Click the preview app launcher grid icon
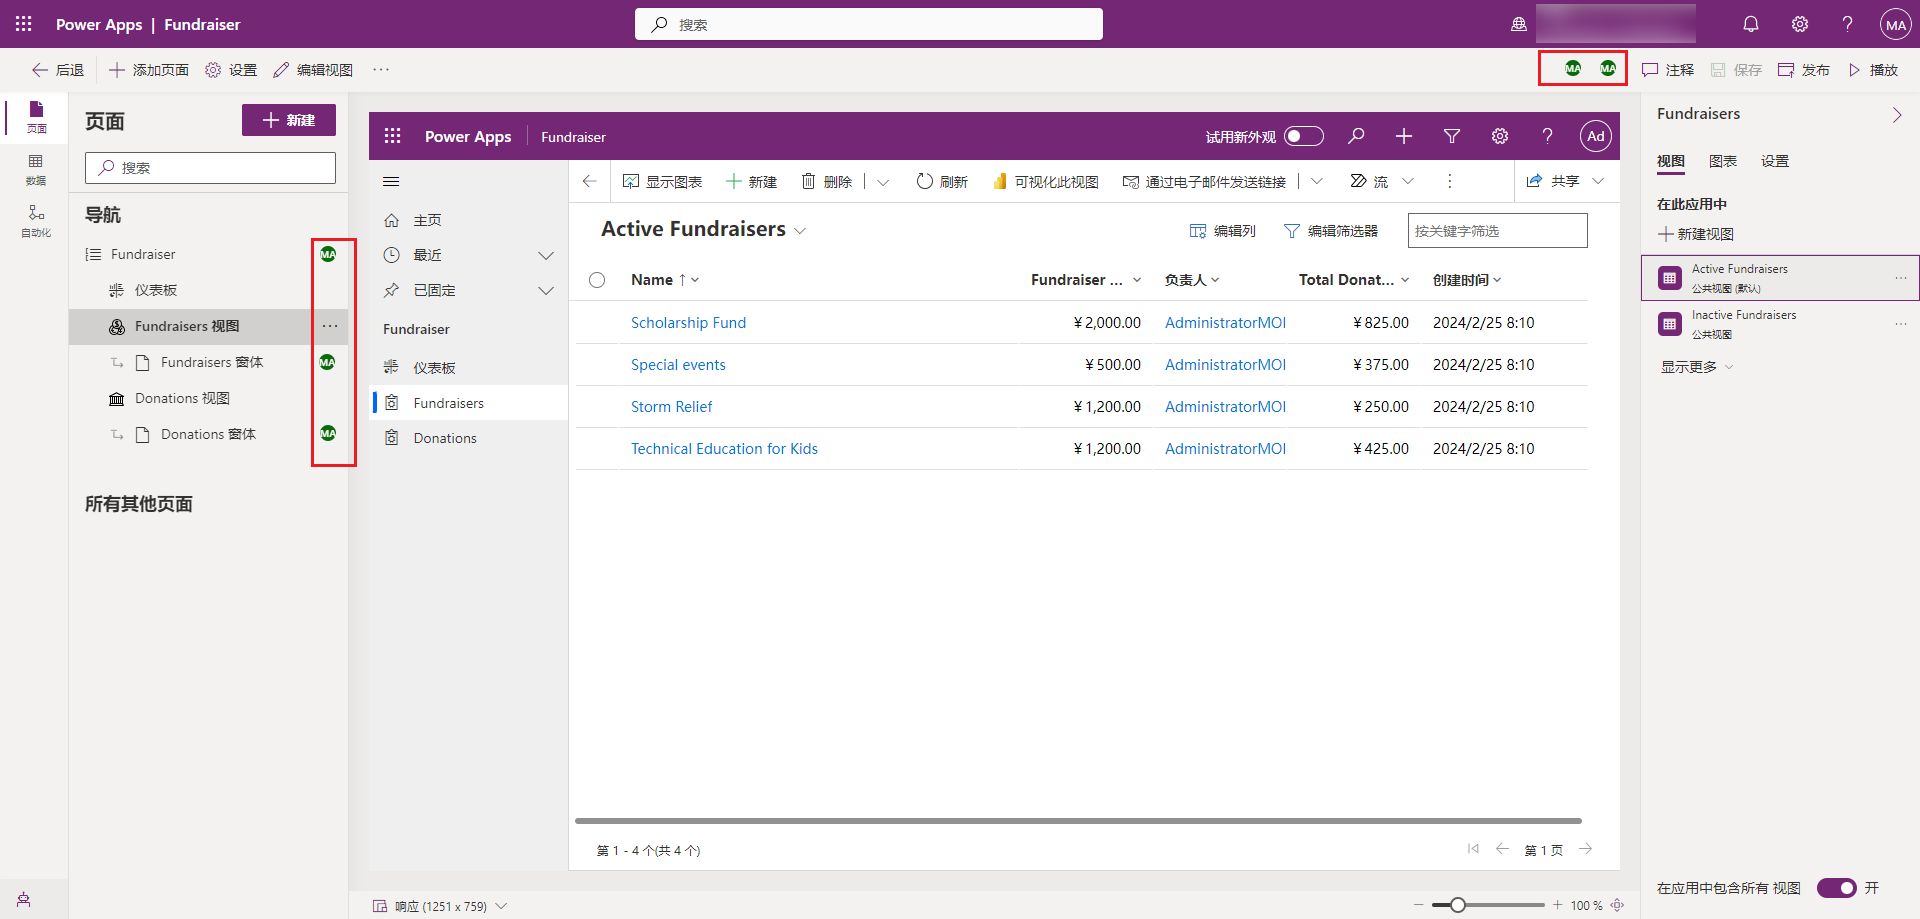1920x919 pixels. [x=393, y=136]
